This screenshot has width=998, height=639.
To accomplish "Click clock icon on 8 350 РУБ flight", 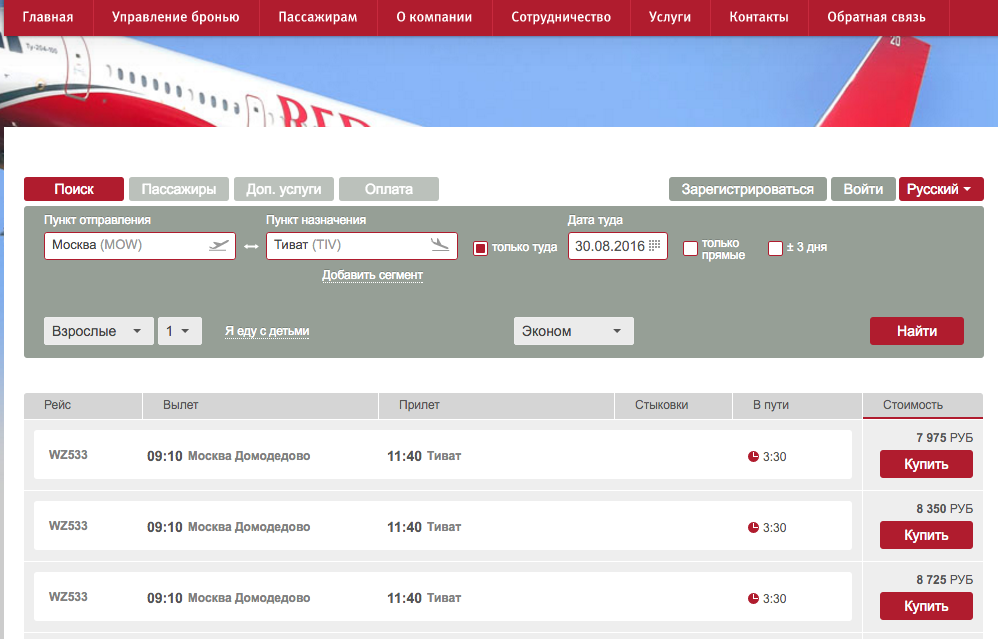I will tap(753, 528).
